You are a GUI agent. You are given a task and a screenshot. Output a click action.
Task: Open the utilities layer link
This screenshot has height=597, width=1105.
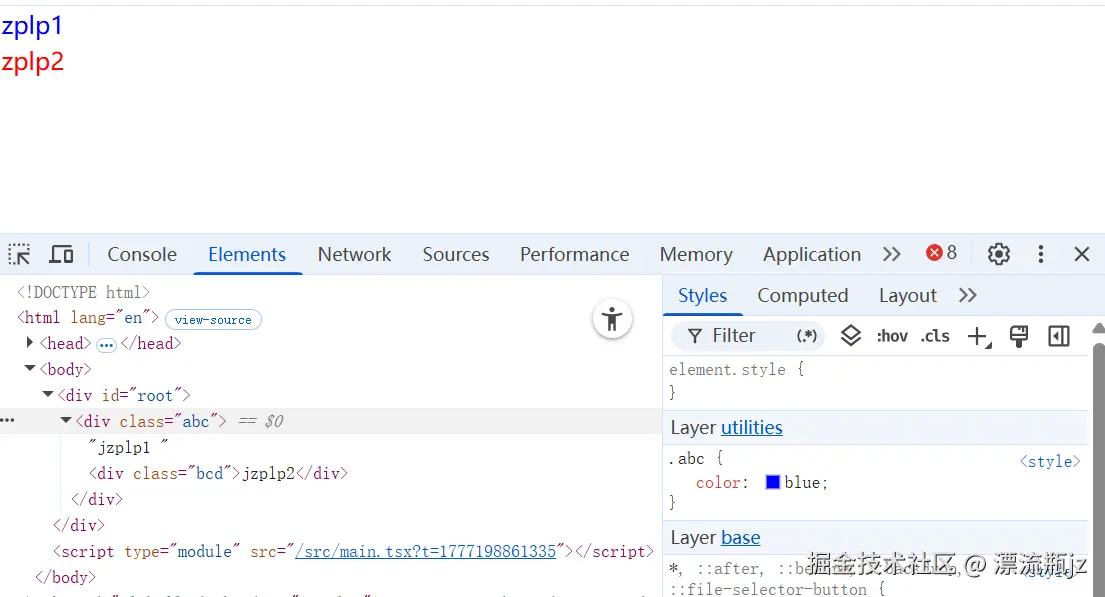pos(751,428)
